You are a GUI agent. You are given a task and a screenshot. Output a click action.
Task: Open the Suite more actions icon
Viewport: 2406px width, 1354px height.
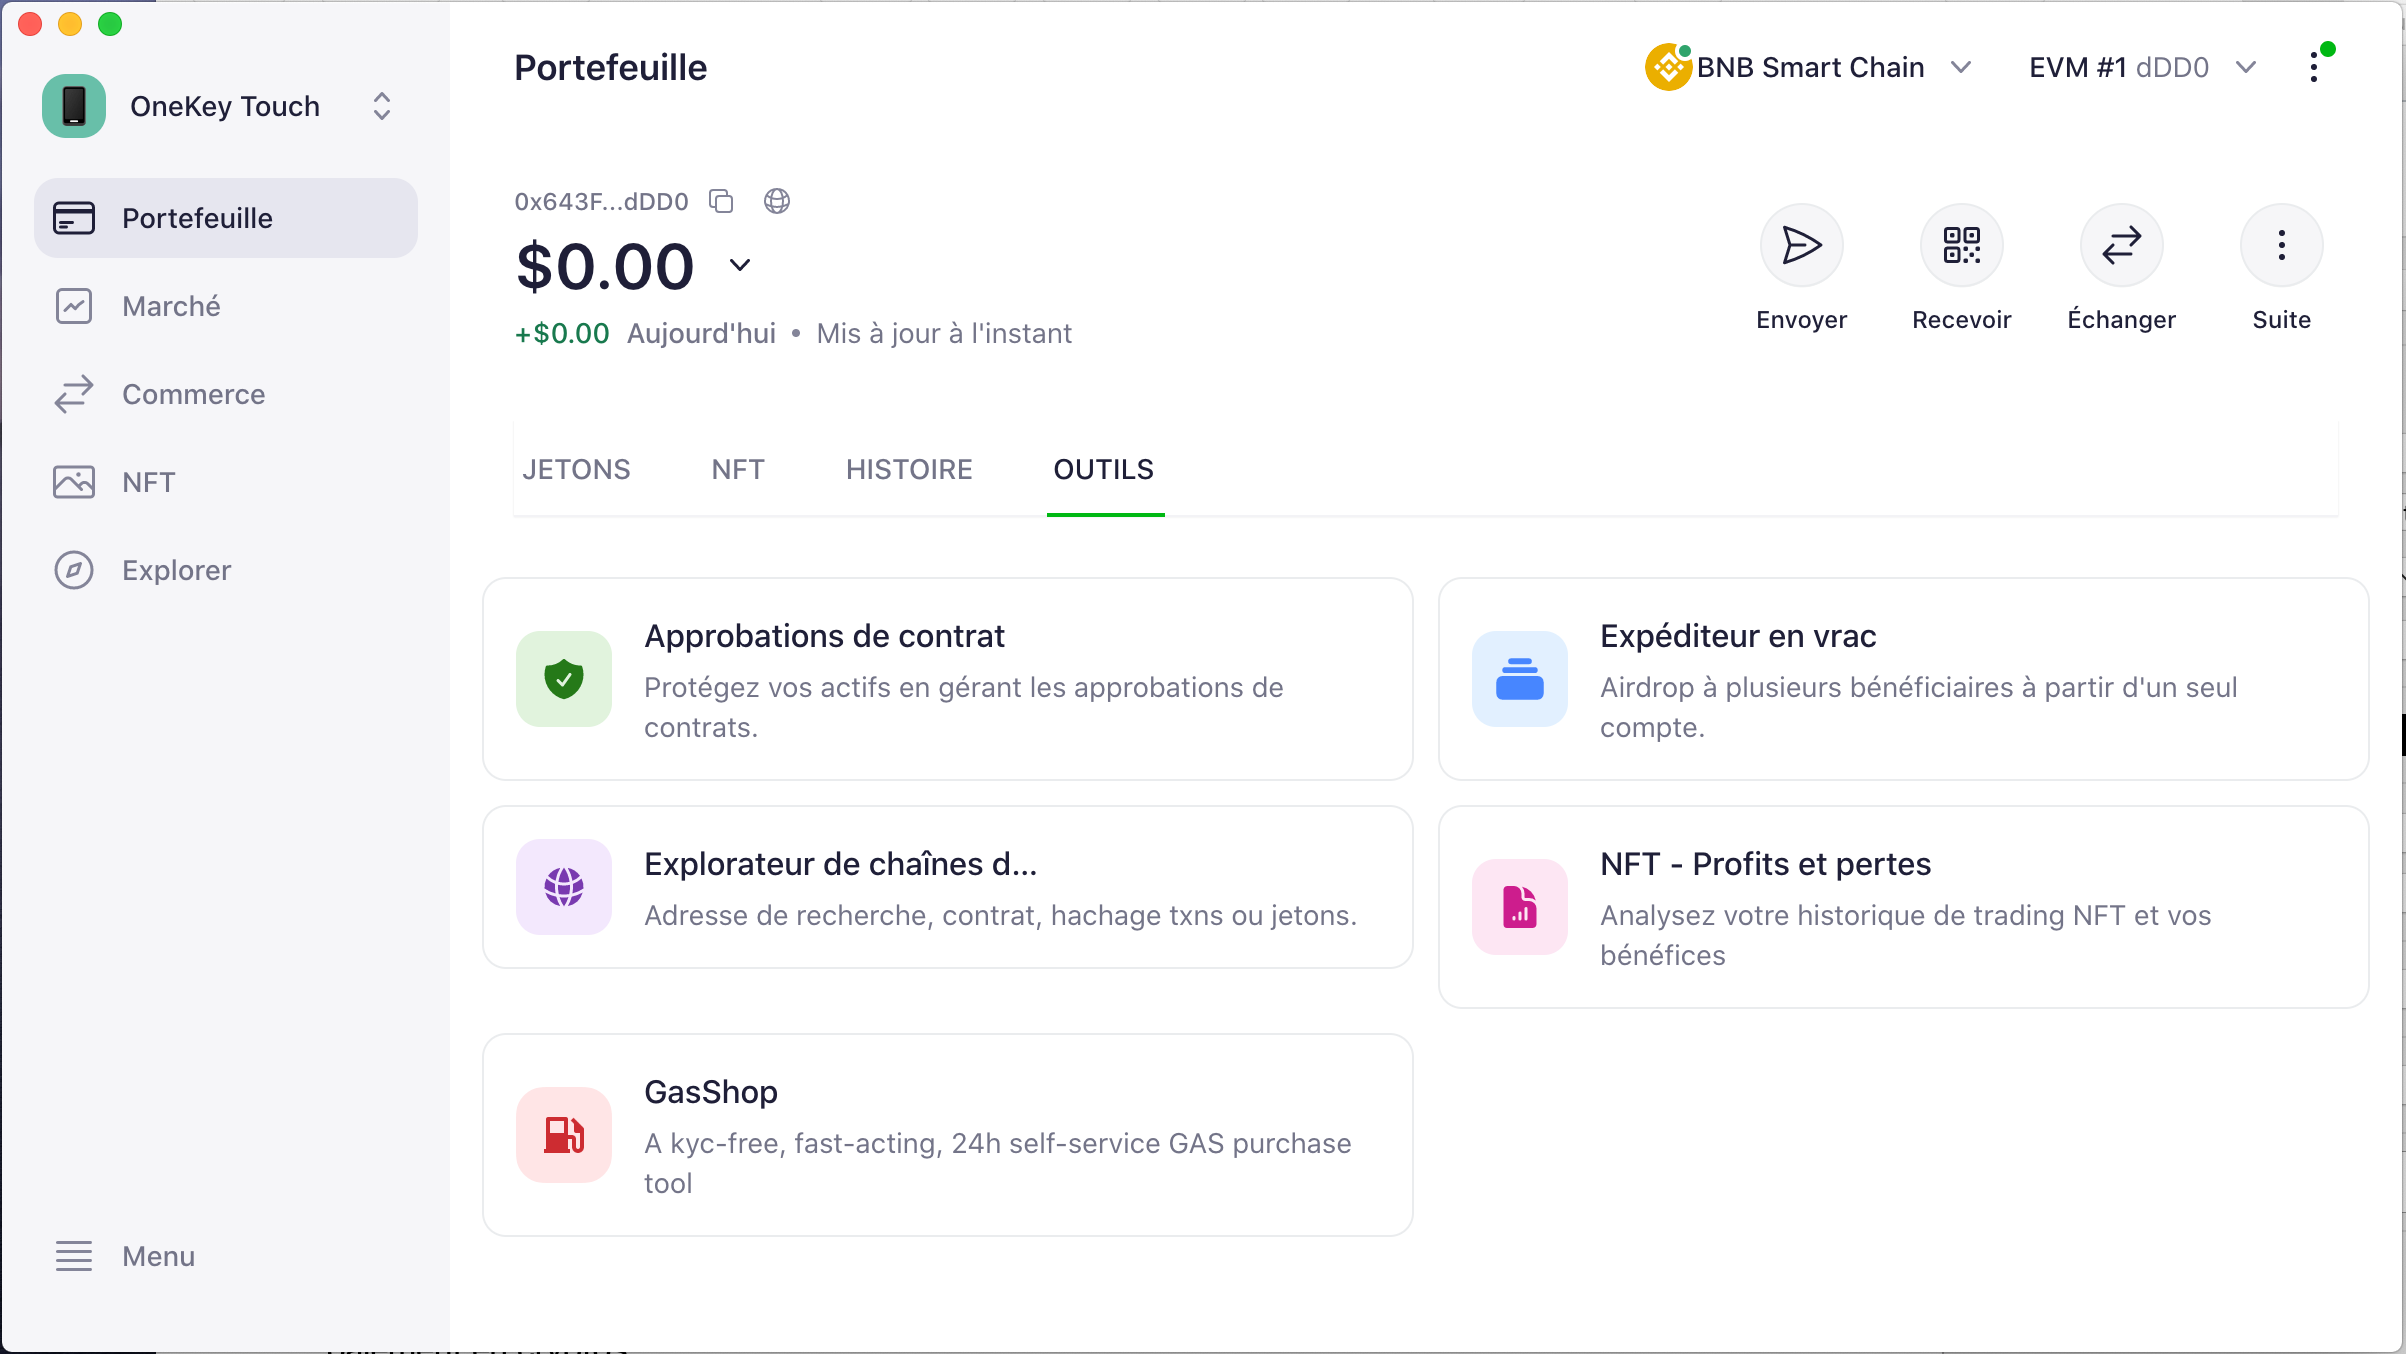[x=2281, y=245]
